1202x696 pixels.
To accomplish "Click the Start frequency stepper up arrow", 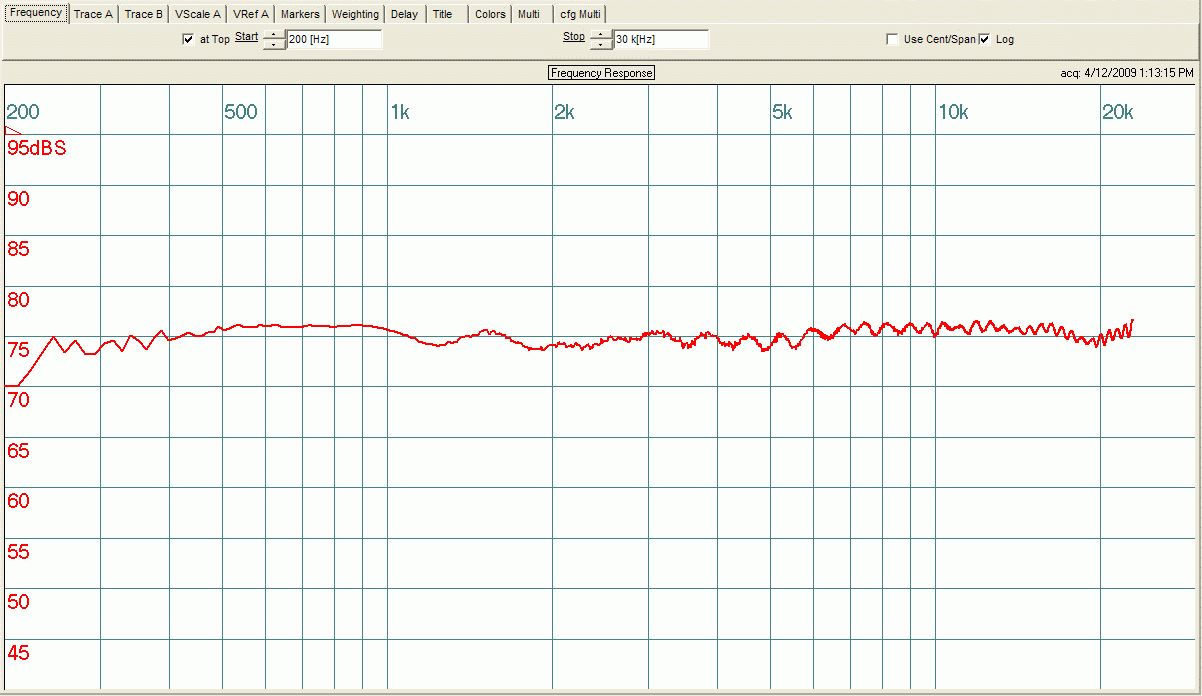I will (x=273, y=35).
